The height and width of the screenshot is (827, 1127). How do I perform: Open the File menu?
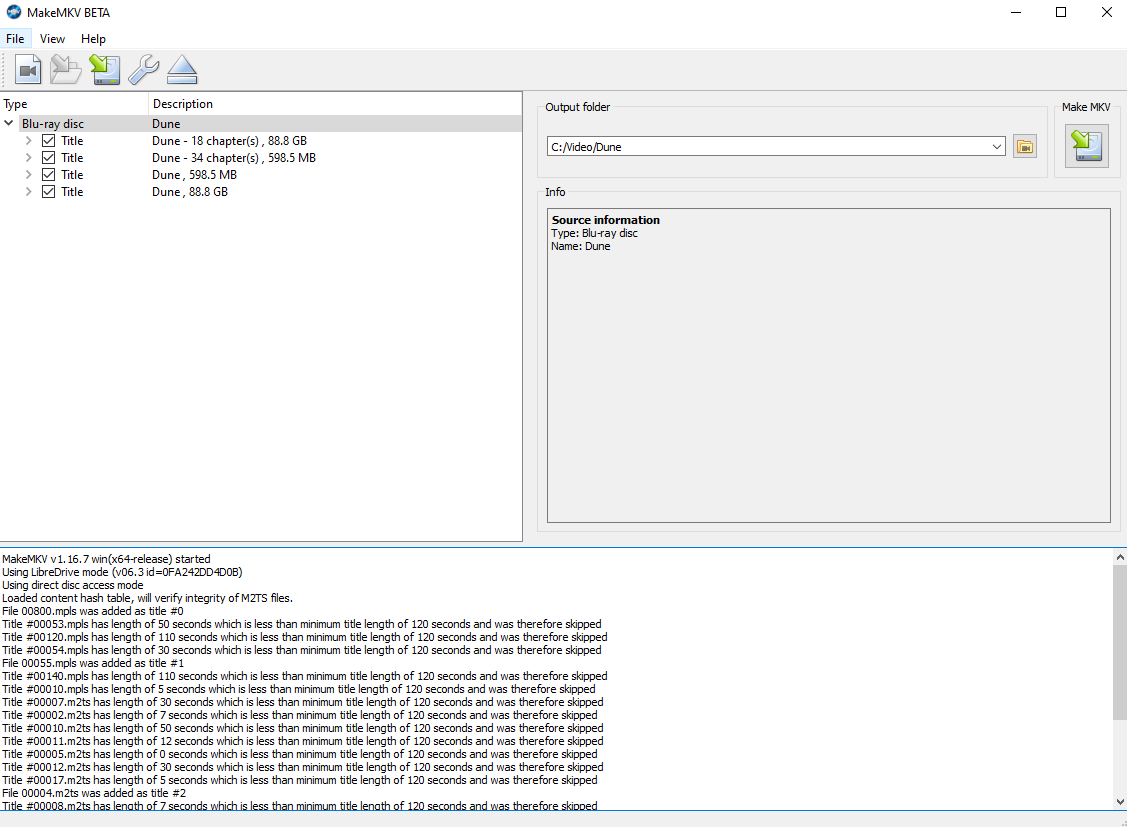(x=15, y=39)
